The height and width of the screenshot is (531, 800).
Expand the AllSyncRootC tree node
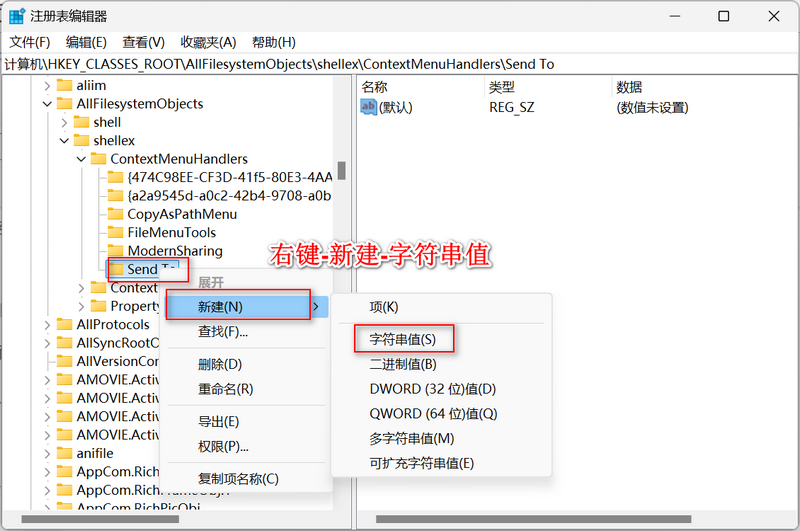tap(47, 343)
